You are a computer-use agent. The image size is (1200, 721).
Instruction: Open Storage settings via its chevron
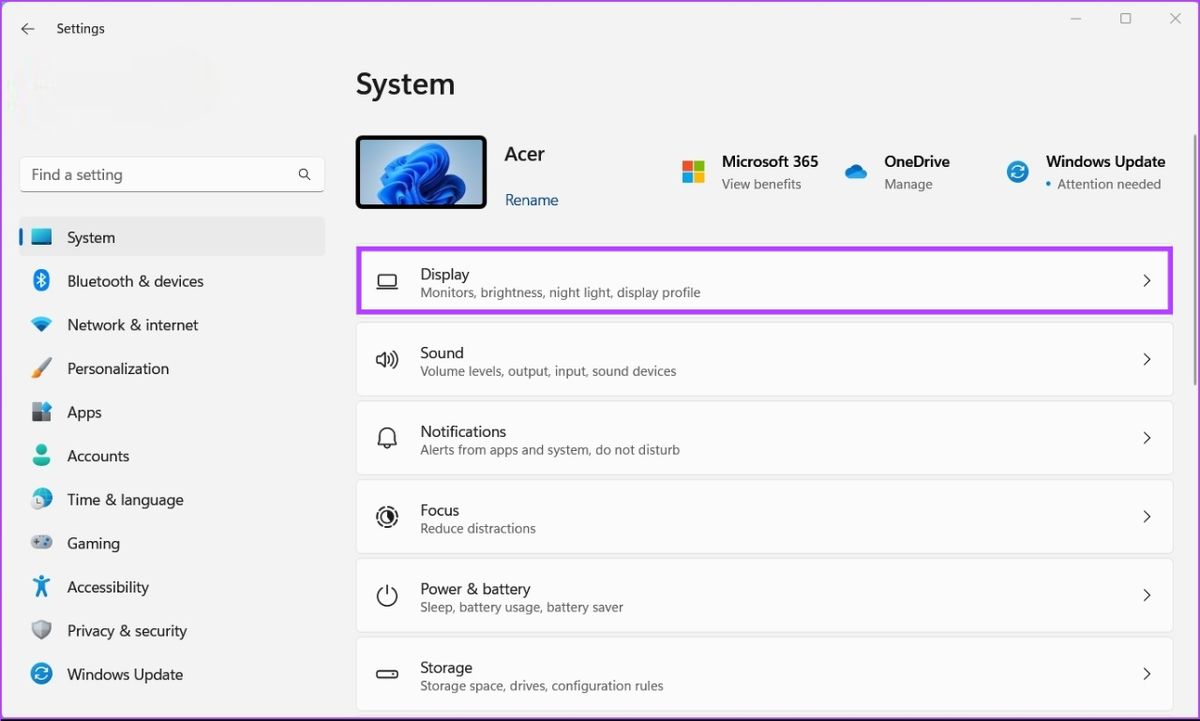(x=1147, y=674)
